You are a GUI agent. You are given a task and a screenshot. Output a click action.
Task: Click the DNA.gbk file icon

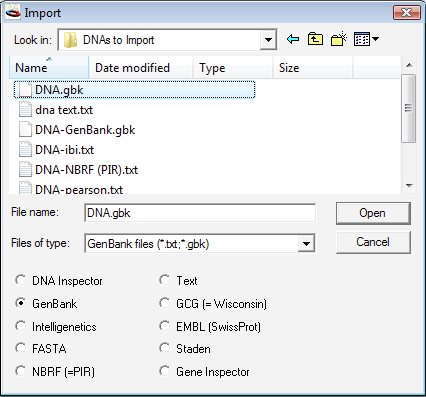tap(25, 90)
